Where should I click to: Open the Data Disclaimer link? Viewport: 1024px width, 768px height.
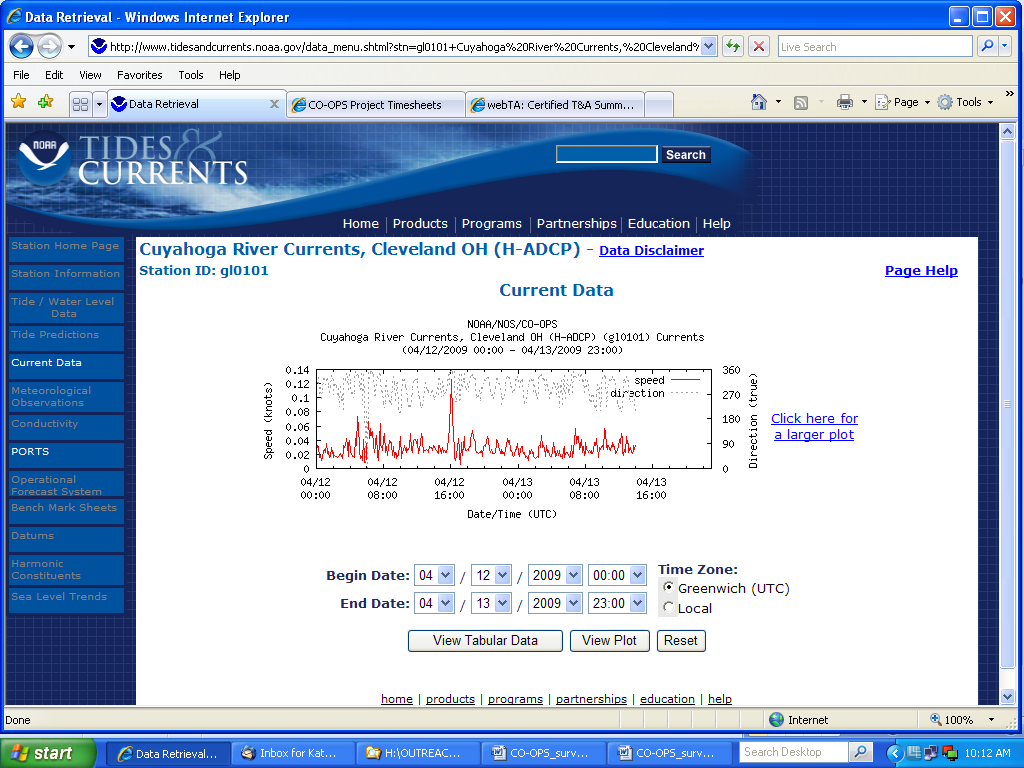tap(651, 250)
